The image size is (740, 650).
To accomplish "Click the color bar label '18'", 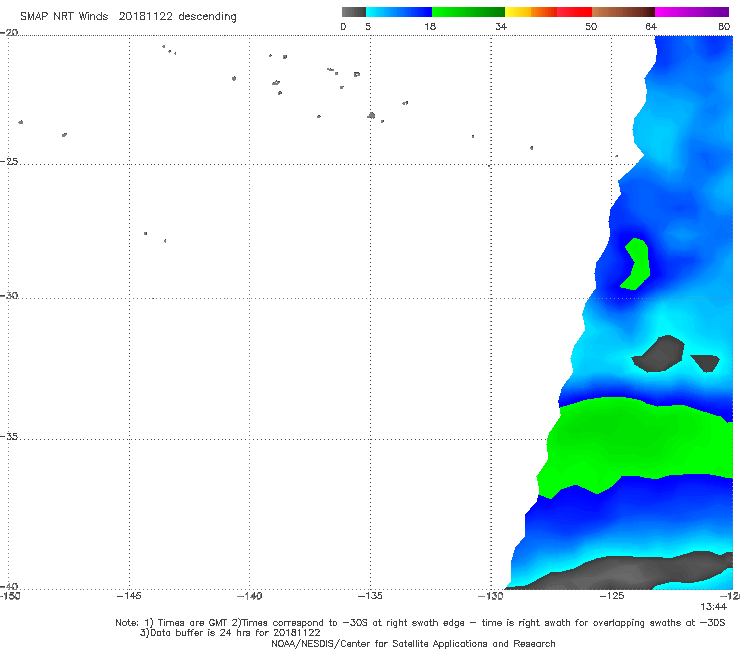I will coord(430,26).
